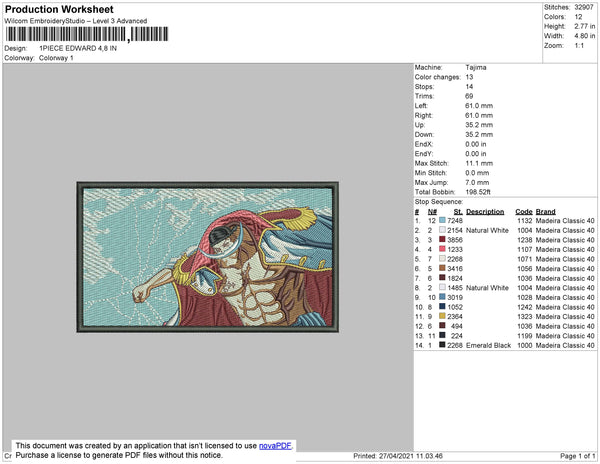Click the 'St.' column header
This screenshot has height=464, width=600.
click(458, 212)
